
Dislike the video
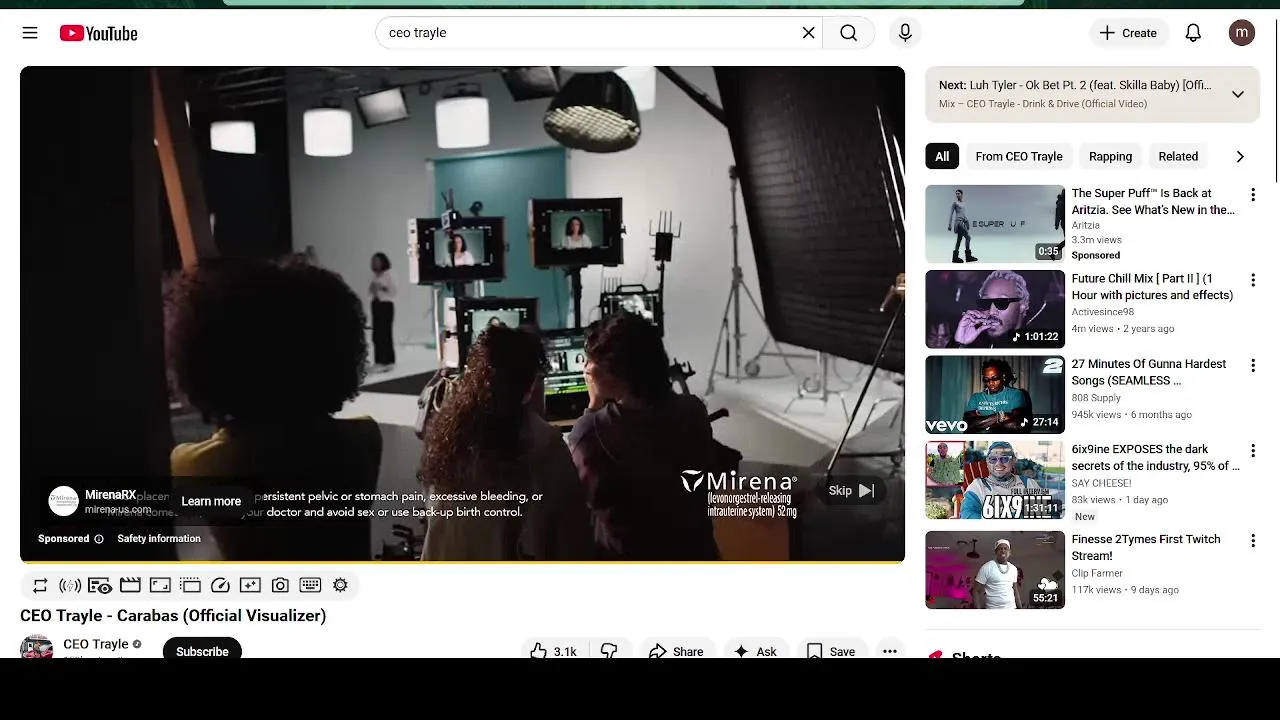click(x=609, y=650)
